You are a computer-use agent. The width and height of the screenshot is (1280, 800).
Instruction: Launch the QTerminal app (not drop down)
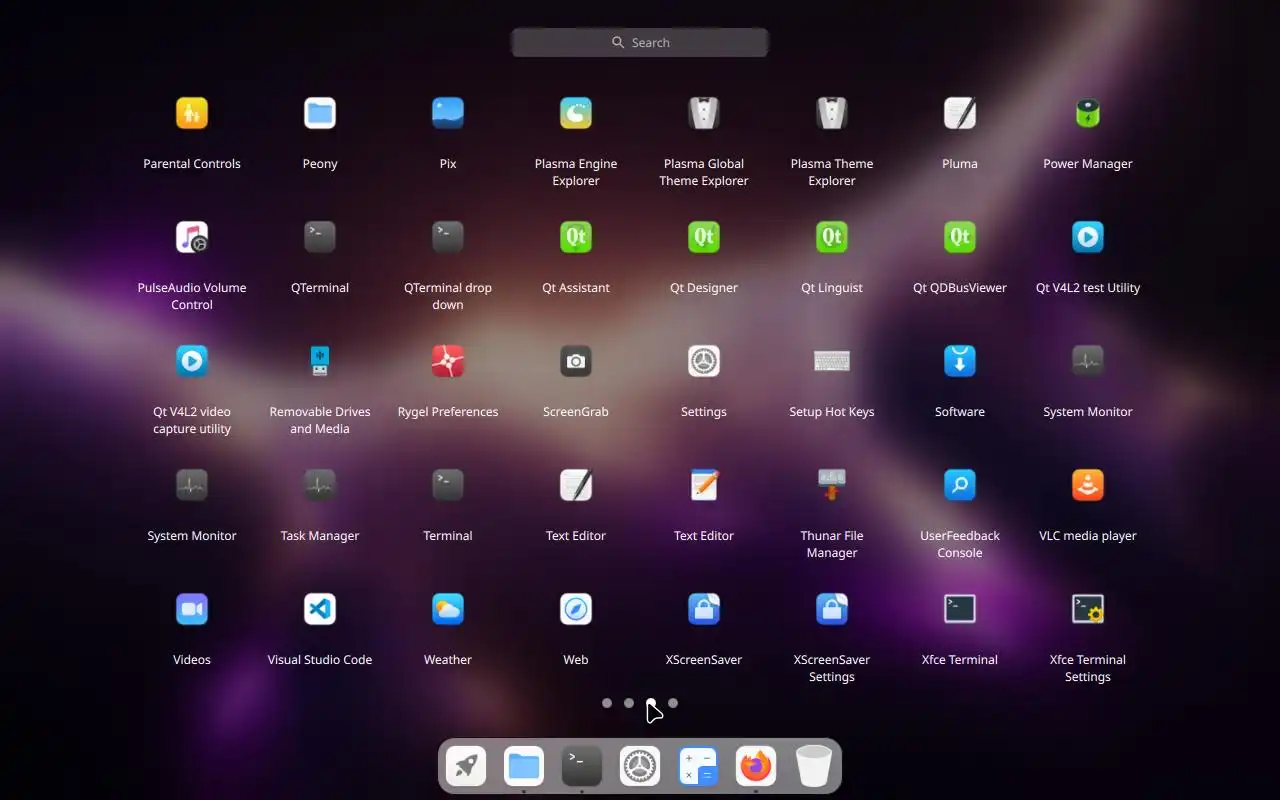(x=320, y=237)
